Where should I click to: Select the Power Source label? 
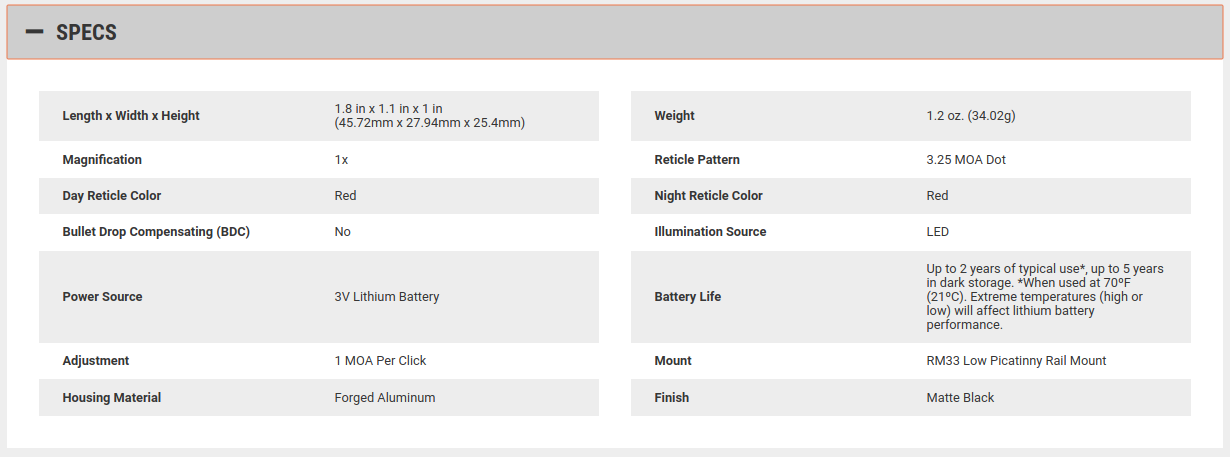pos(102,297)
